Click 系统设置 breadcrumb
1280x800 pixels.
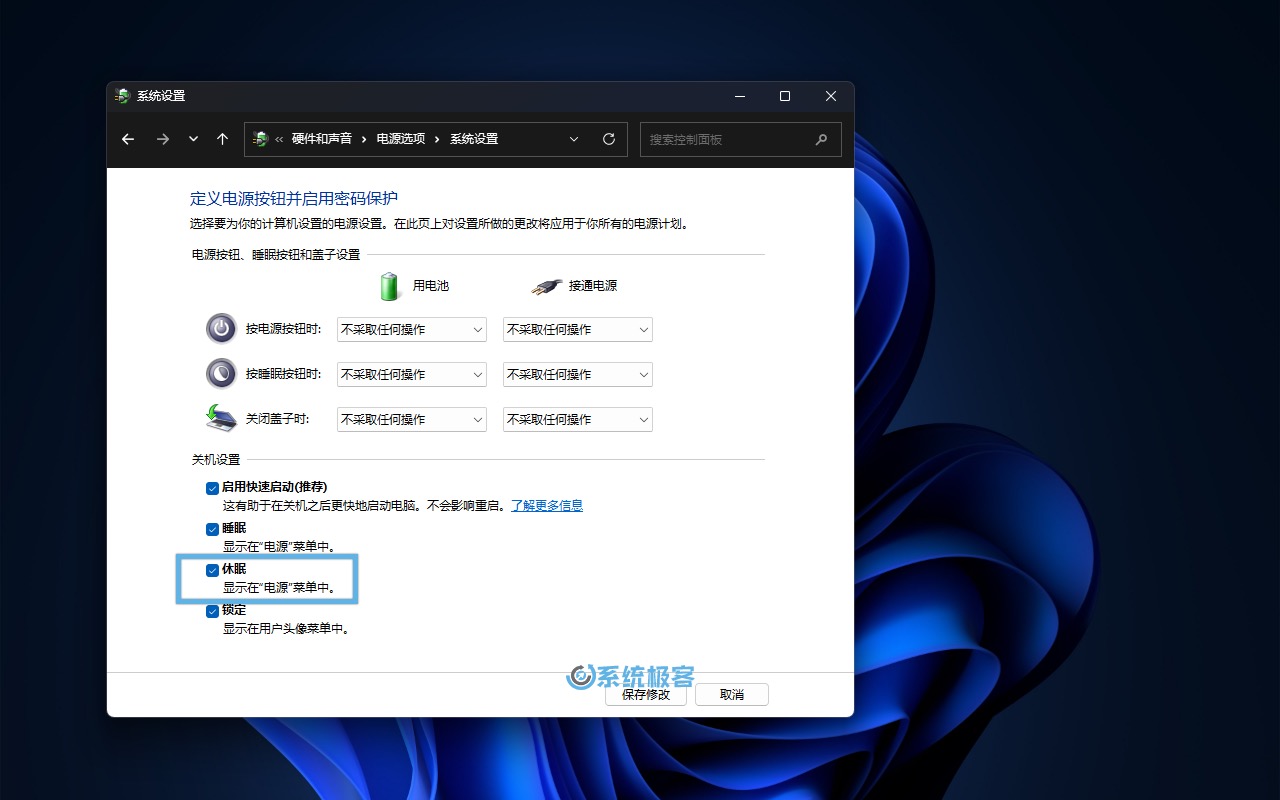point(474,139)
